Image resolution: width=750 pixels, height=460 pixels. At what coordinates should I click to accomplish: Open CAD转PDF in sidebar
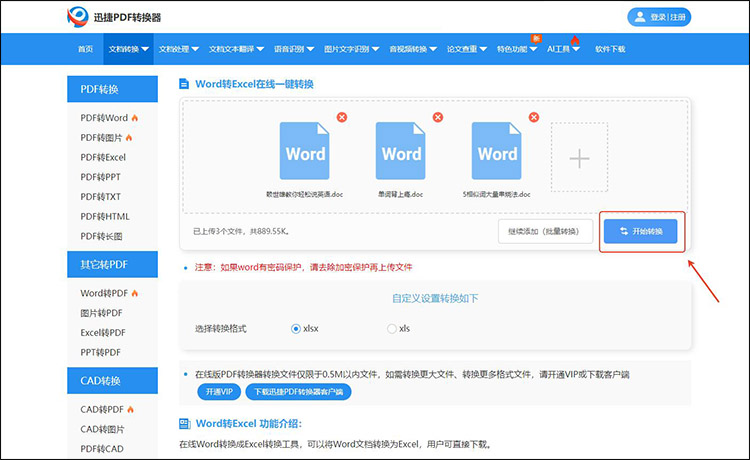(x=102, y=409)
